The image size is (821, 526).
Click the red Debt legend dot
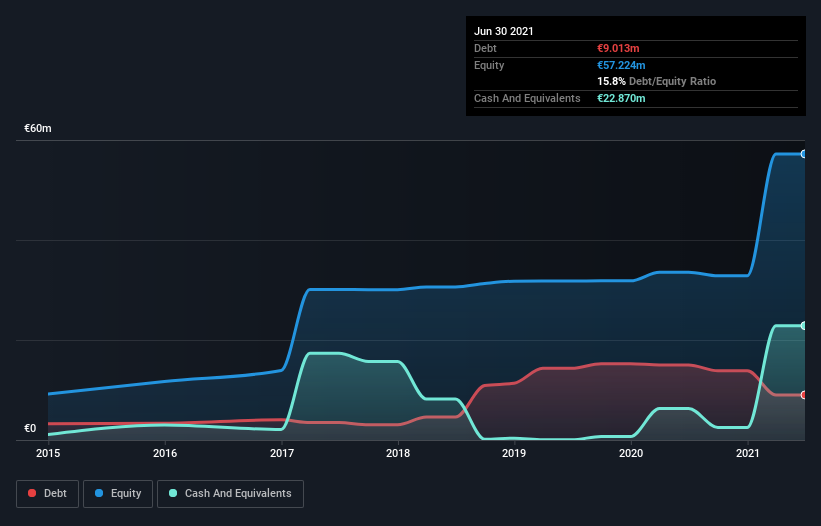[x=32, y=493]
